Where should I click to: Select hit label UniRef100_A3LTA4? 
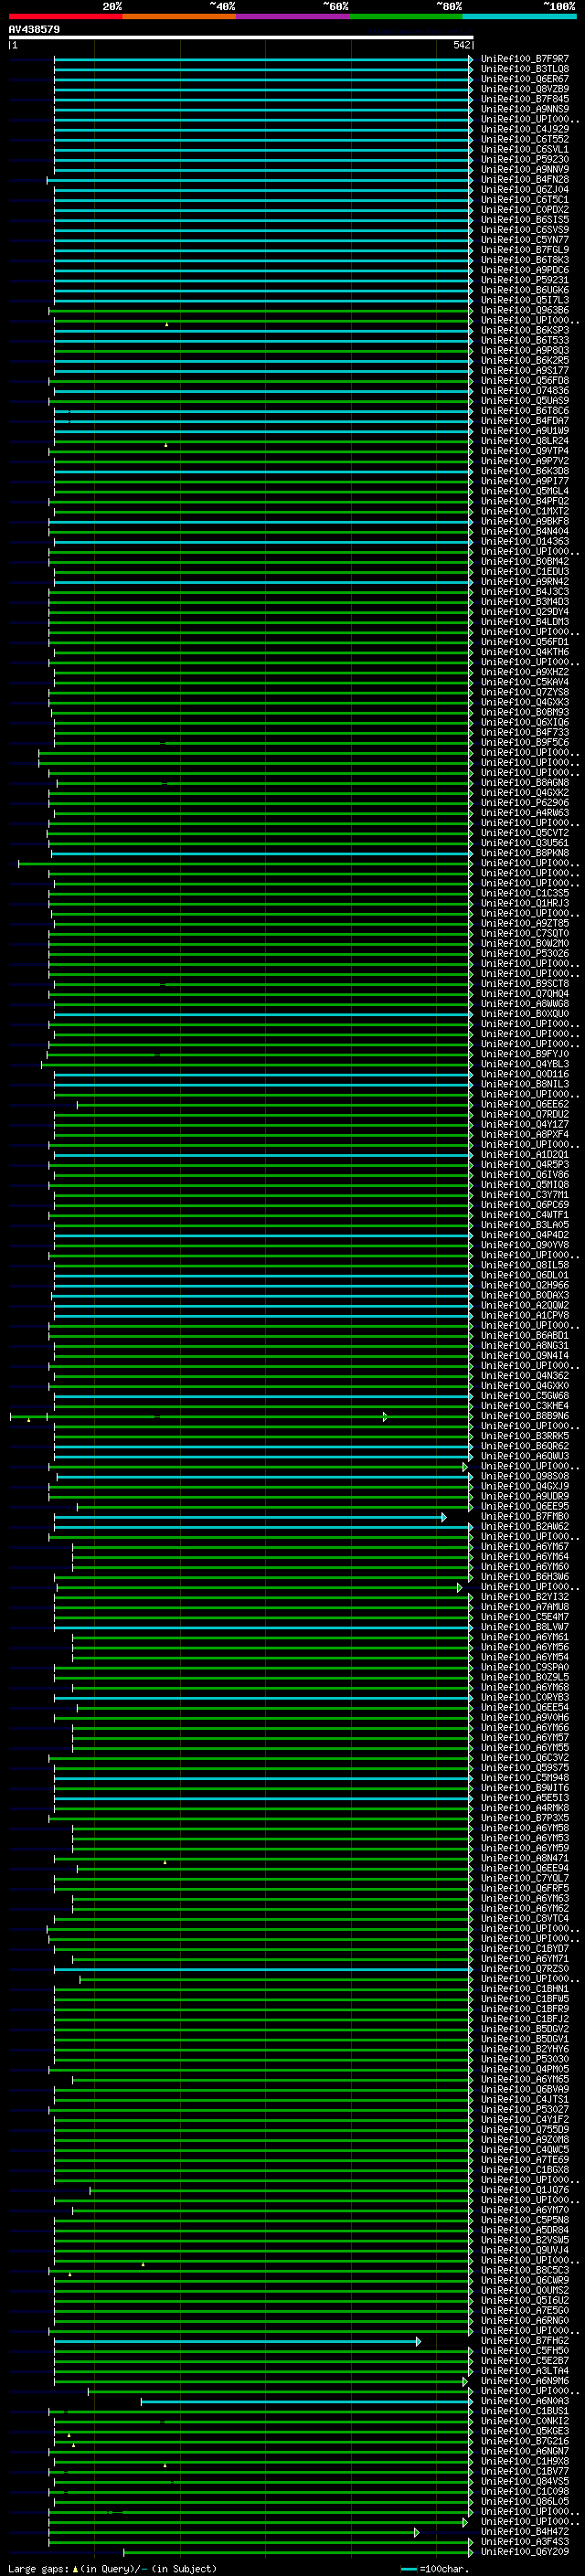[525, 2371]
